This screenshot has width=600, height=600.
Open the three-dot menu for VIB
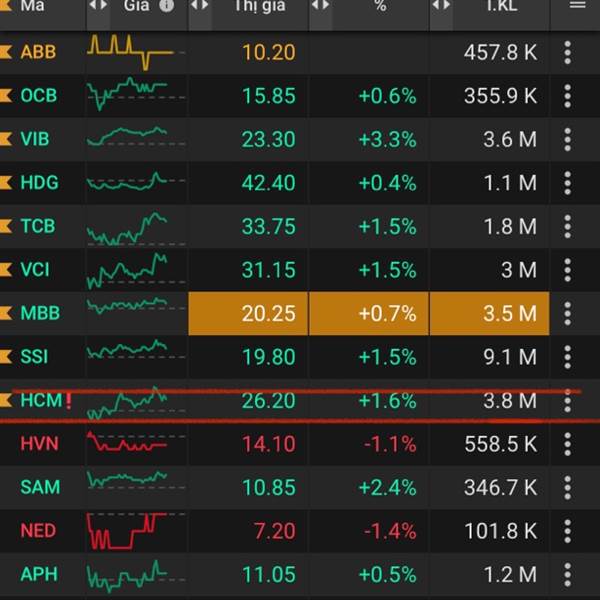[567, 139]
